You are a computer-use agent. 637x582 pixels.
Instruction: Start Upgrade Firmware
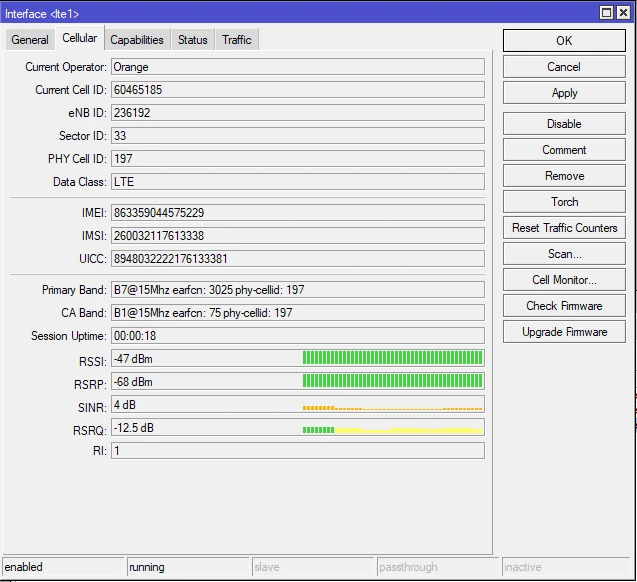[564, 331]
